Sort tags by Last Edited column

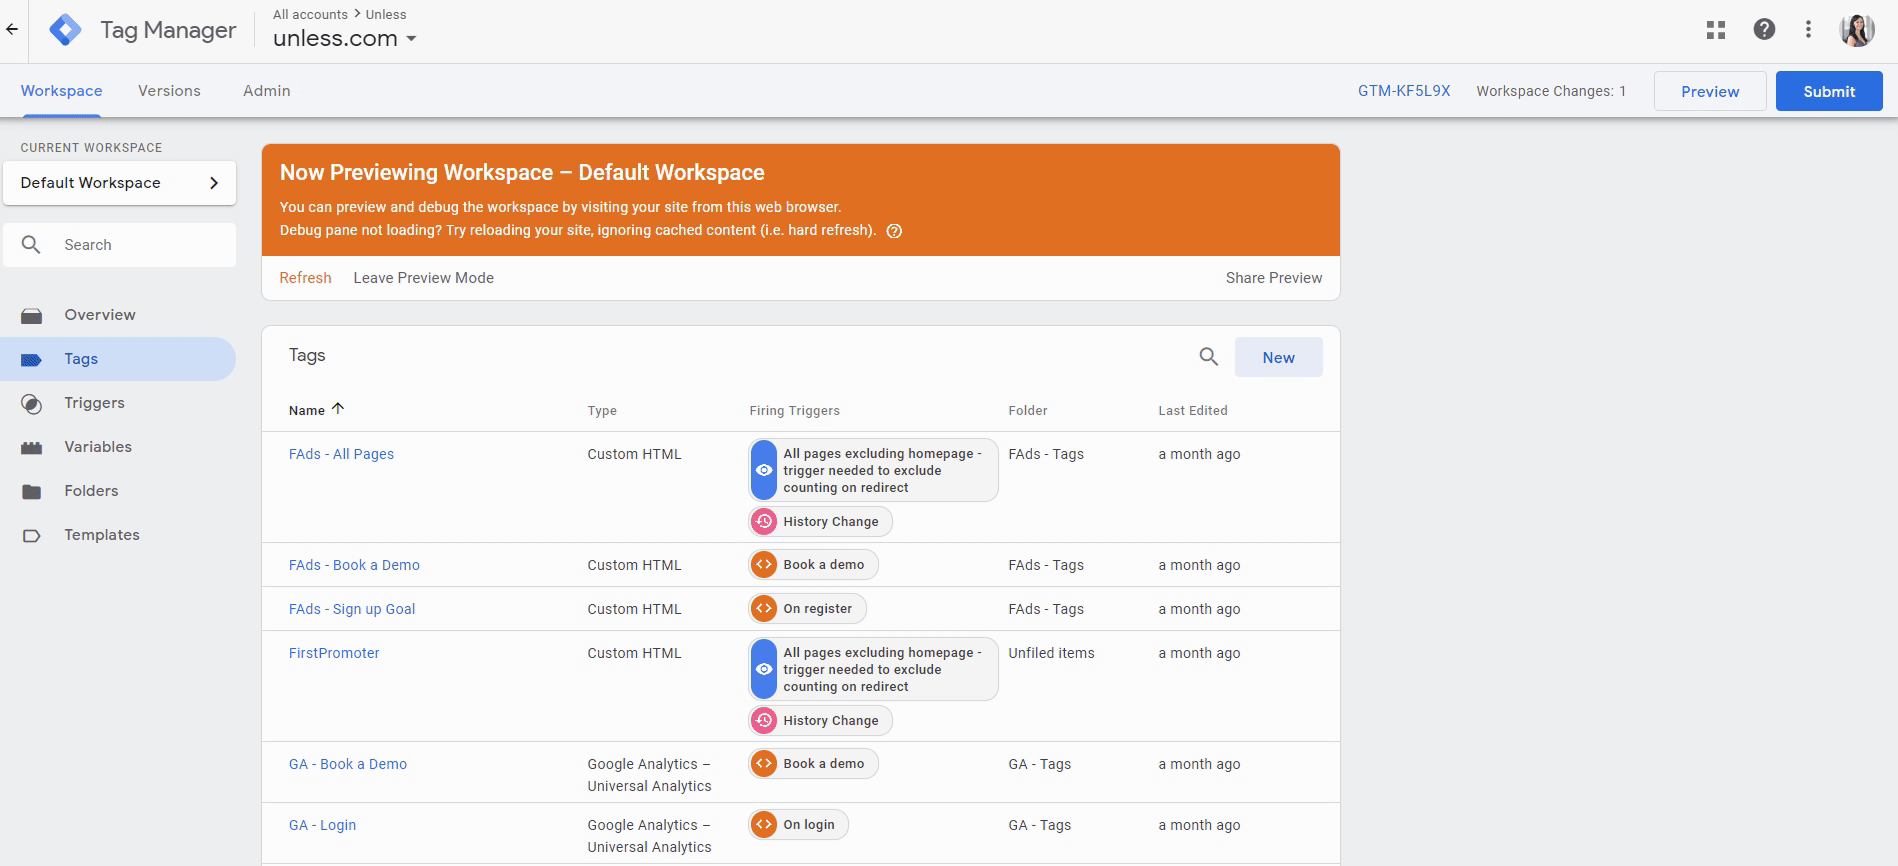point(1193,411)
